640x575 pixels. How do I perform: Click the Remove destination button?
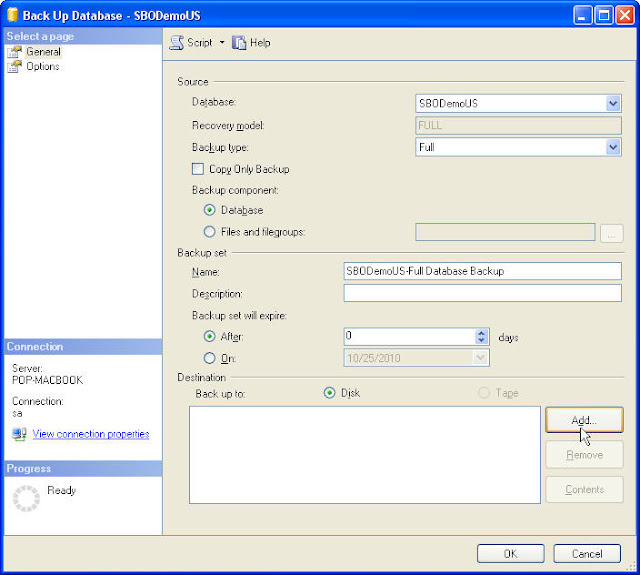[584, 455]
